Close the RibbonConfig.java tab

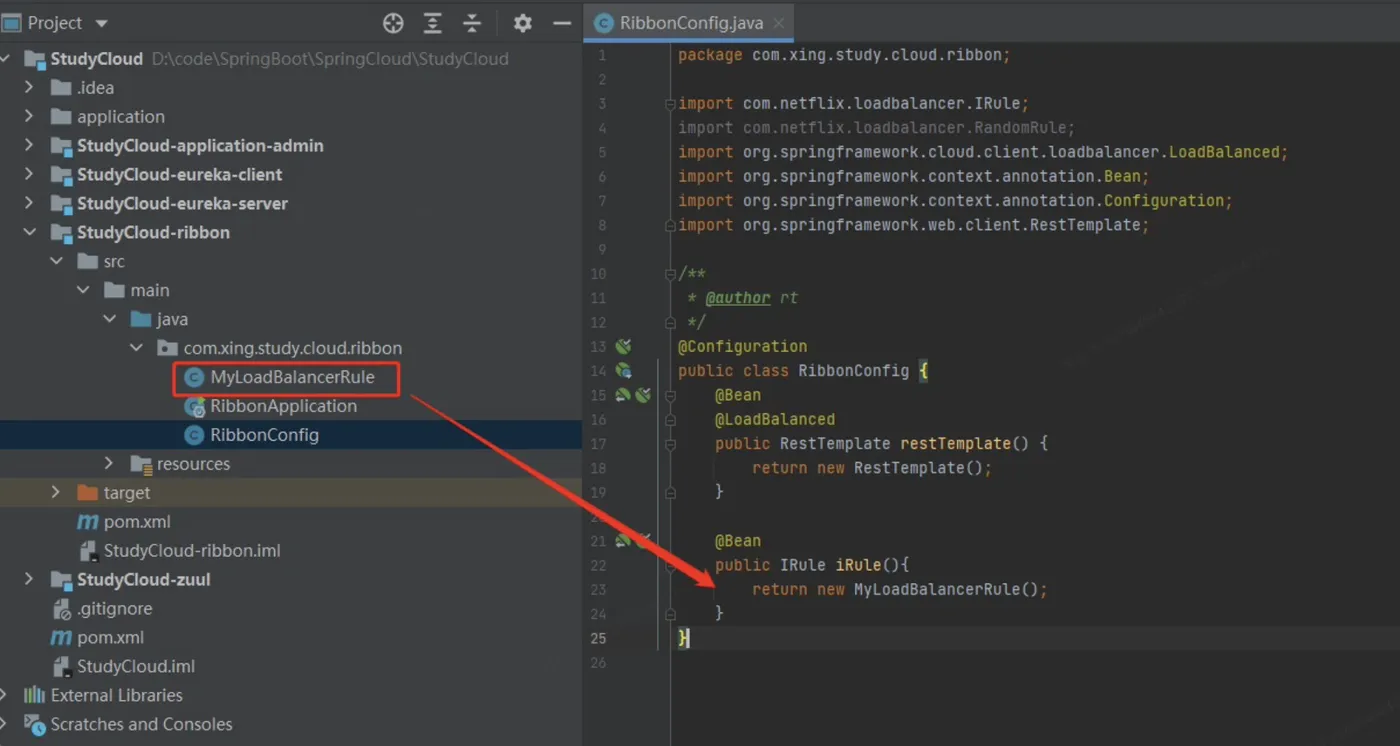[x=780, y=23]
